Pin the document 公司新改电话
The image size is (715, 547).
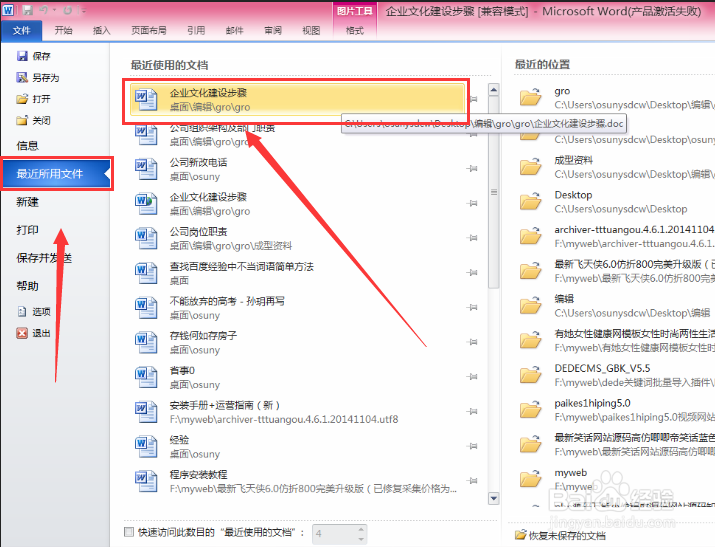[472, 169]
